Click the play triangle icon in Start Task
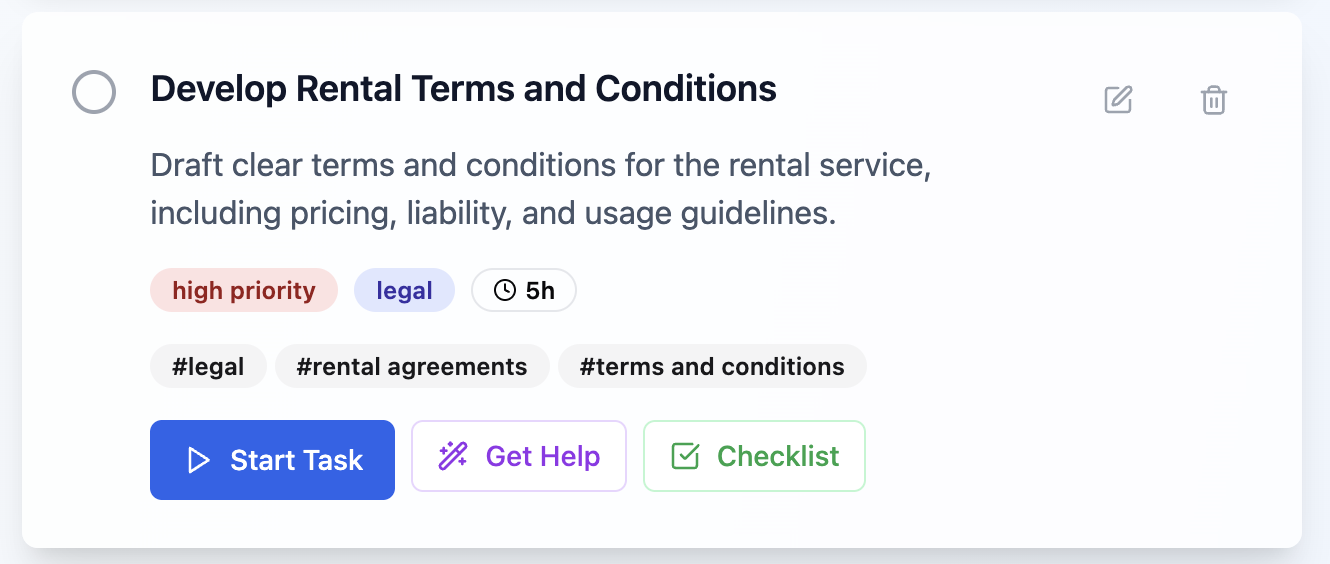This screenshot has height=564, width=1330. 199,460
